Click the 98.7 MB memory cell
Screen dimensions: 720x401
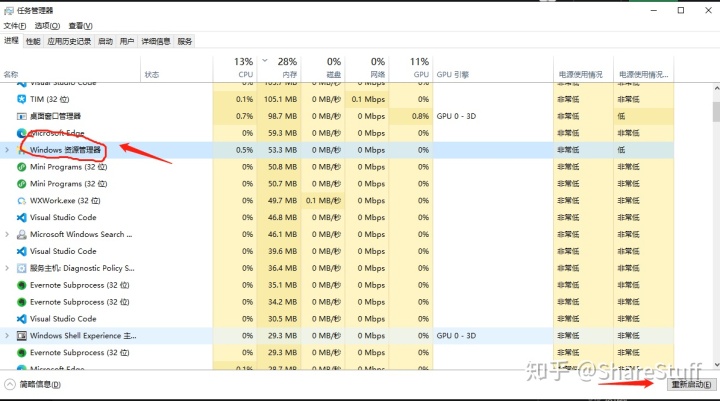pyautogui.click(x=279, y=116)
